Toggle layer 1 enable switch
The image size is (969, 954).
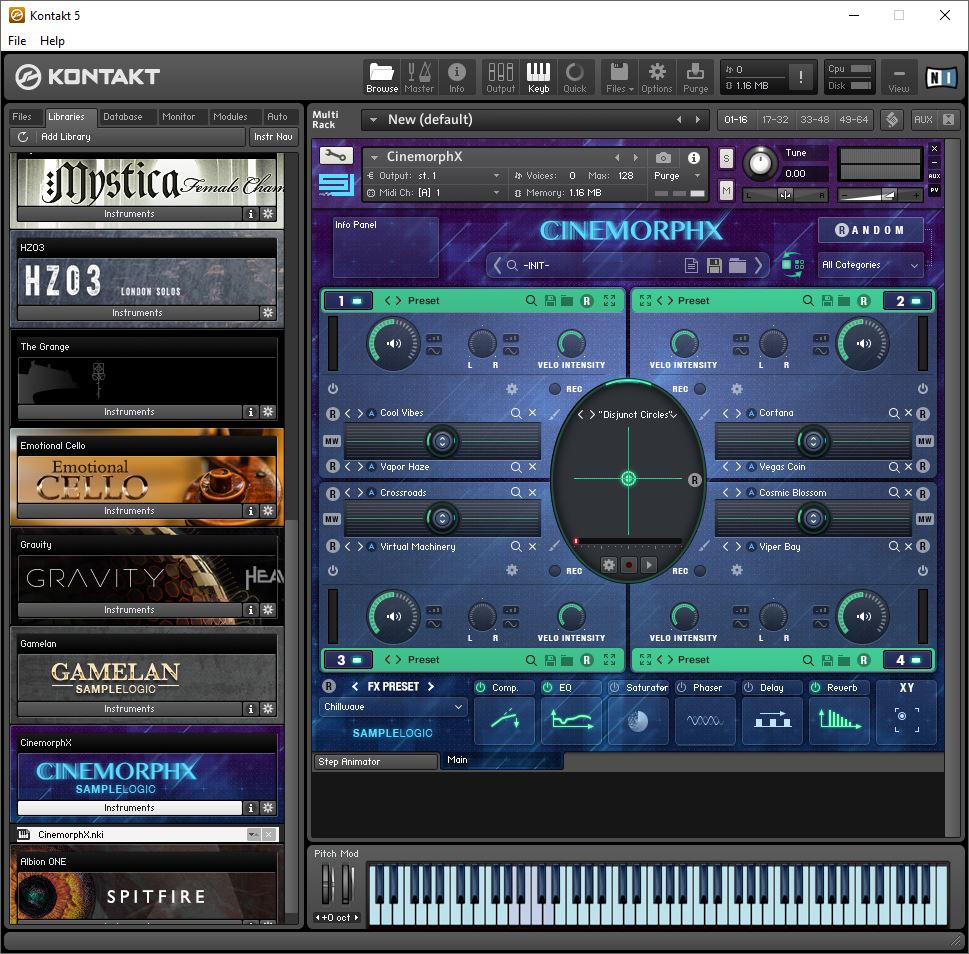357,301
